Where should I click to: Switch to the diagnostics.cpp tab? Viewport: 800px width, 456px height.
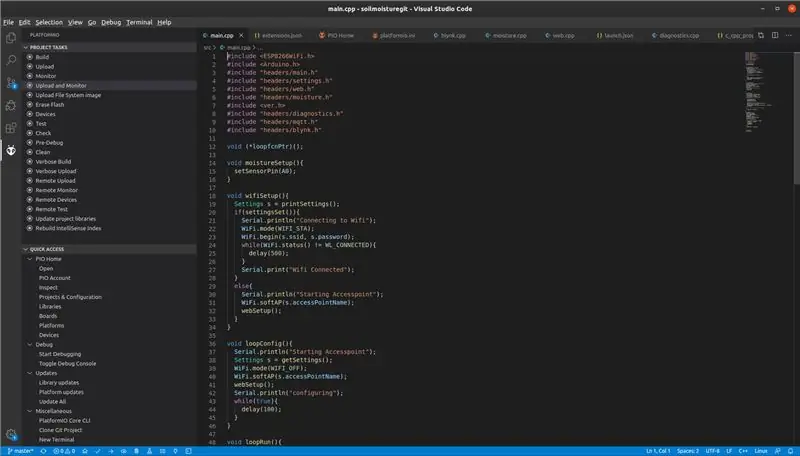pyautogui.click(x=675, y=35)
